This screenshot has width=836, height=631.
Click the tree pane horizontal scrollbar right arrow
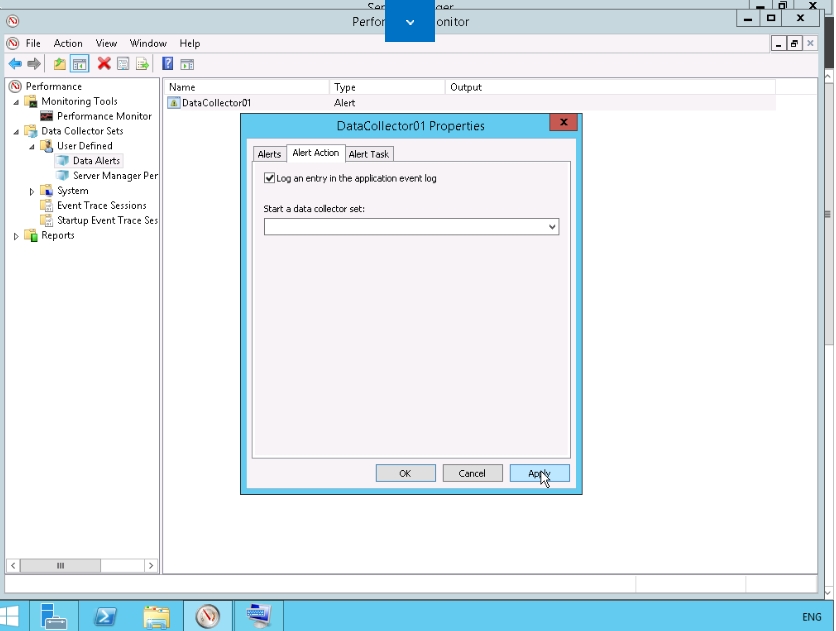pyautogui.click(x=151, y=566)
